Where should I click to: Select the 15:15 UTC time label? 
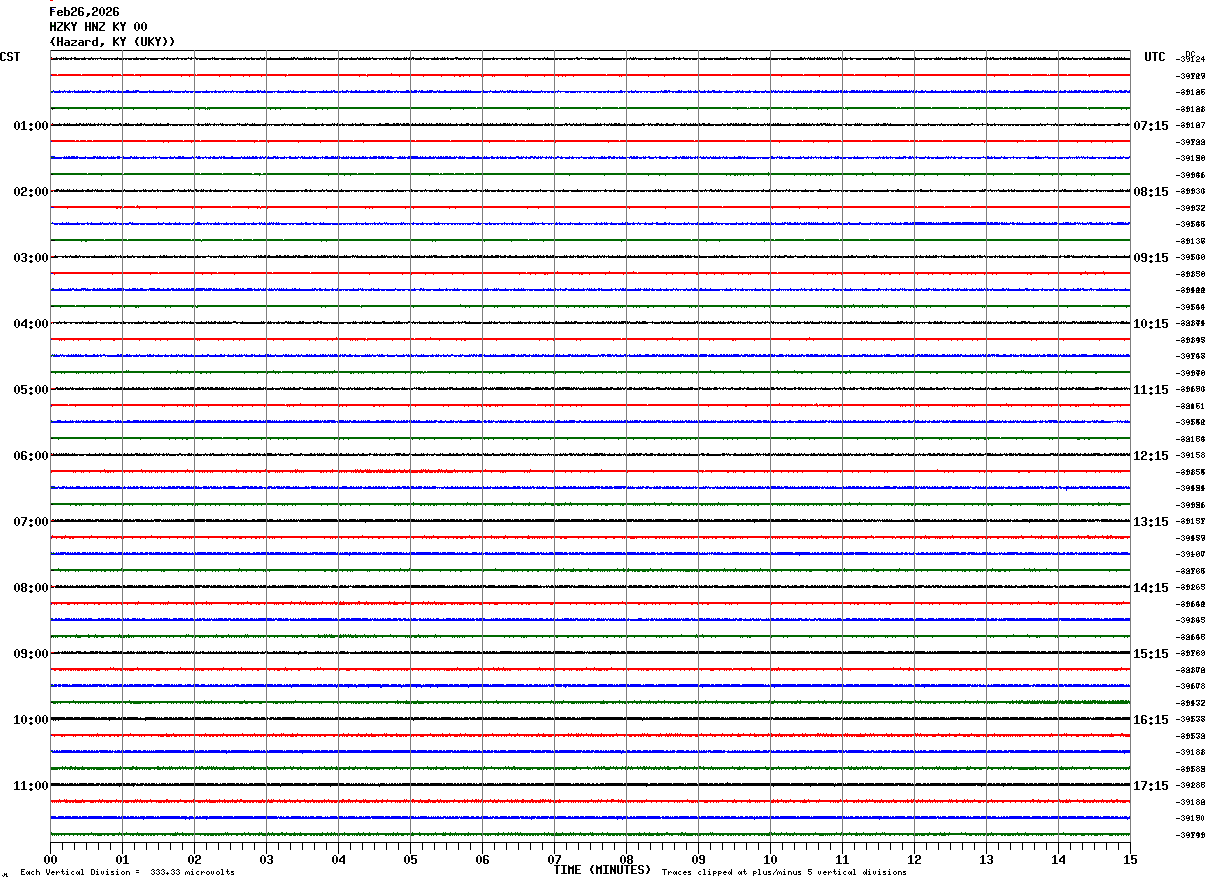[x=1150, y=654]
